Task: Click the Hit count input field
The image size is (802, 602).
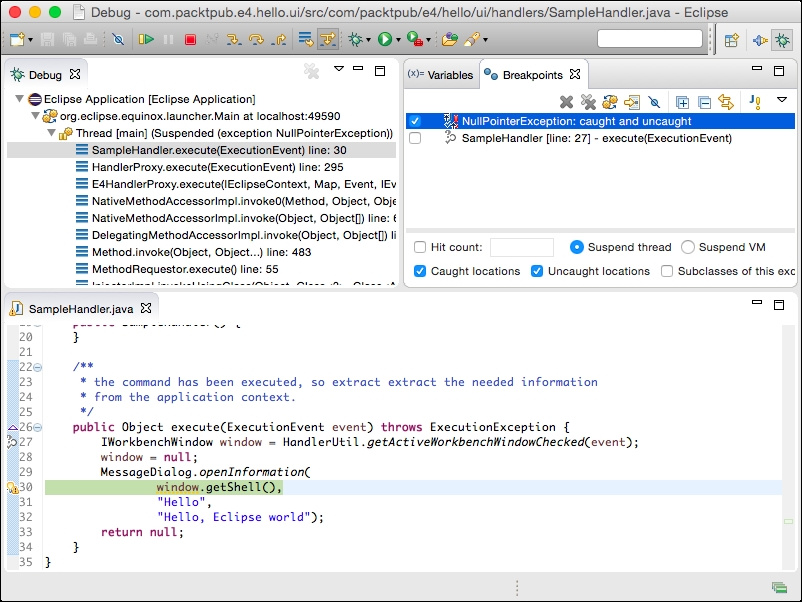Action: click(x=521, y=247)
